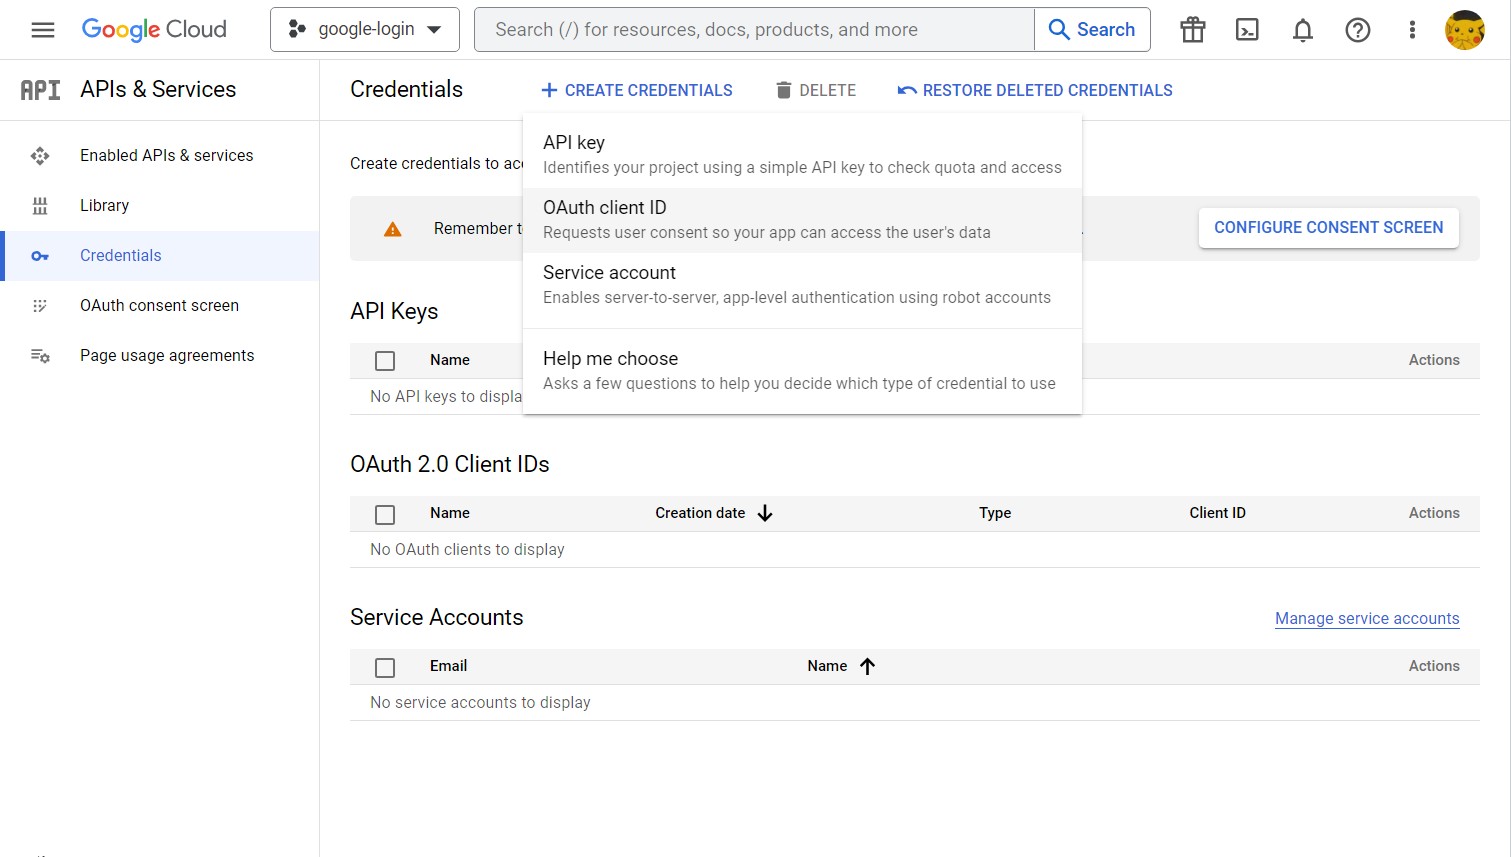Click the Client ID column header
This screenshot has height=857, width=1511.
point(1217,513)
